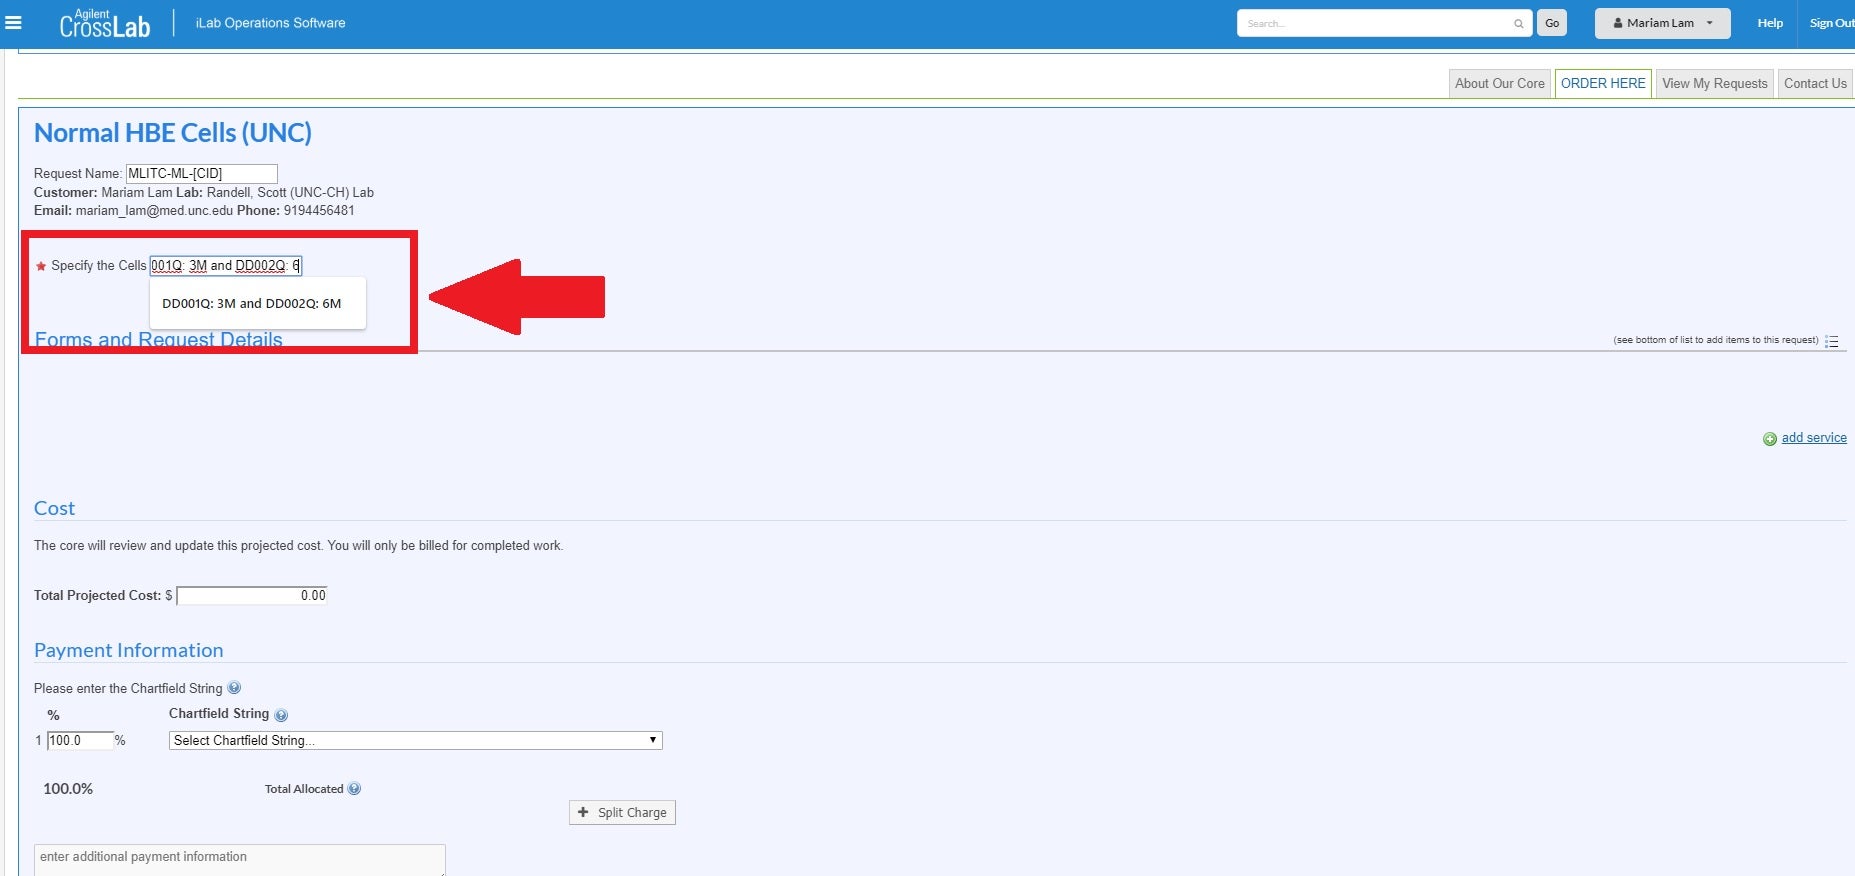Click the Agilent CrossLab logo
Viewport: 1855px width, 876px height.
(104, 23)
